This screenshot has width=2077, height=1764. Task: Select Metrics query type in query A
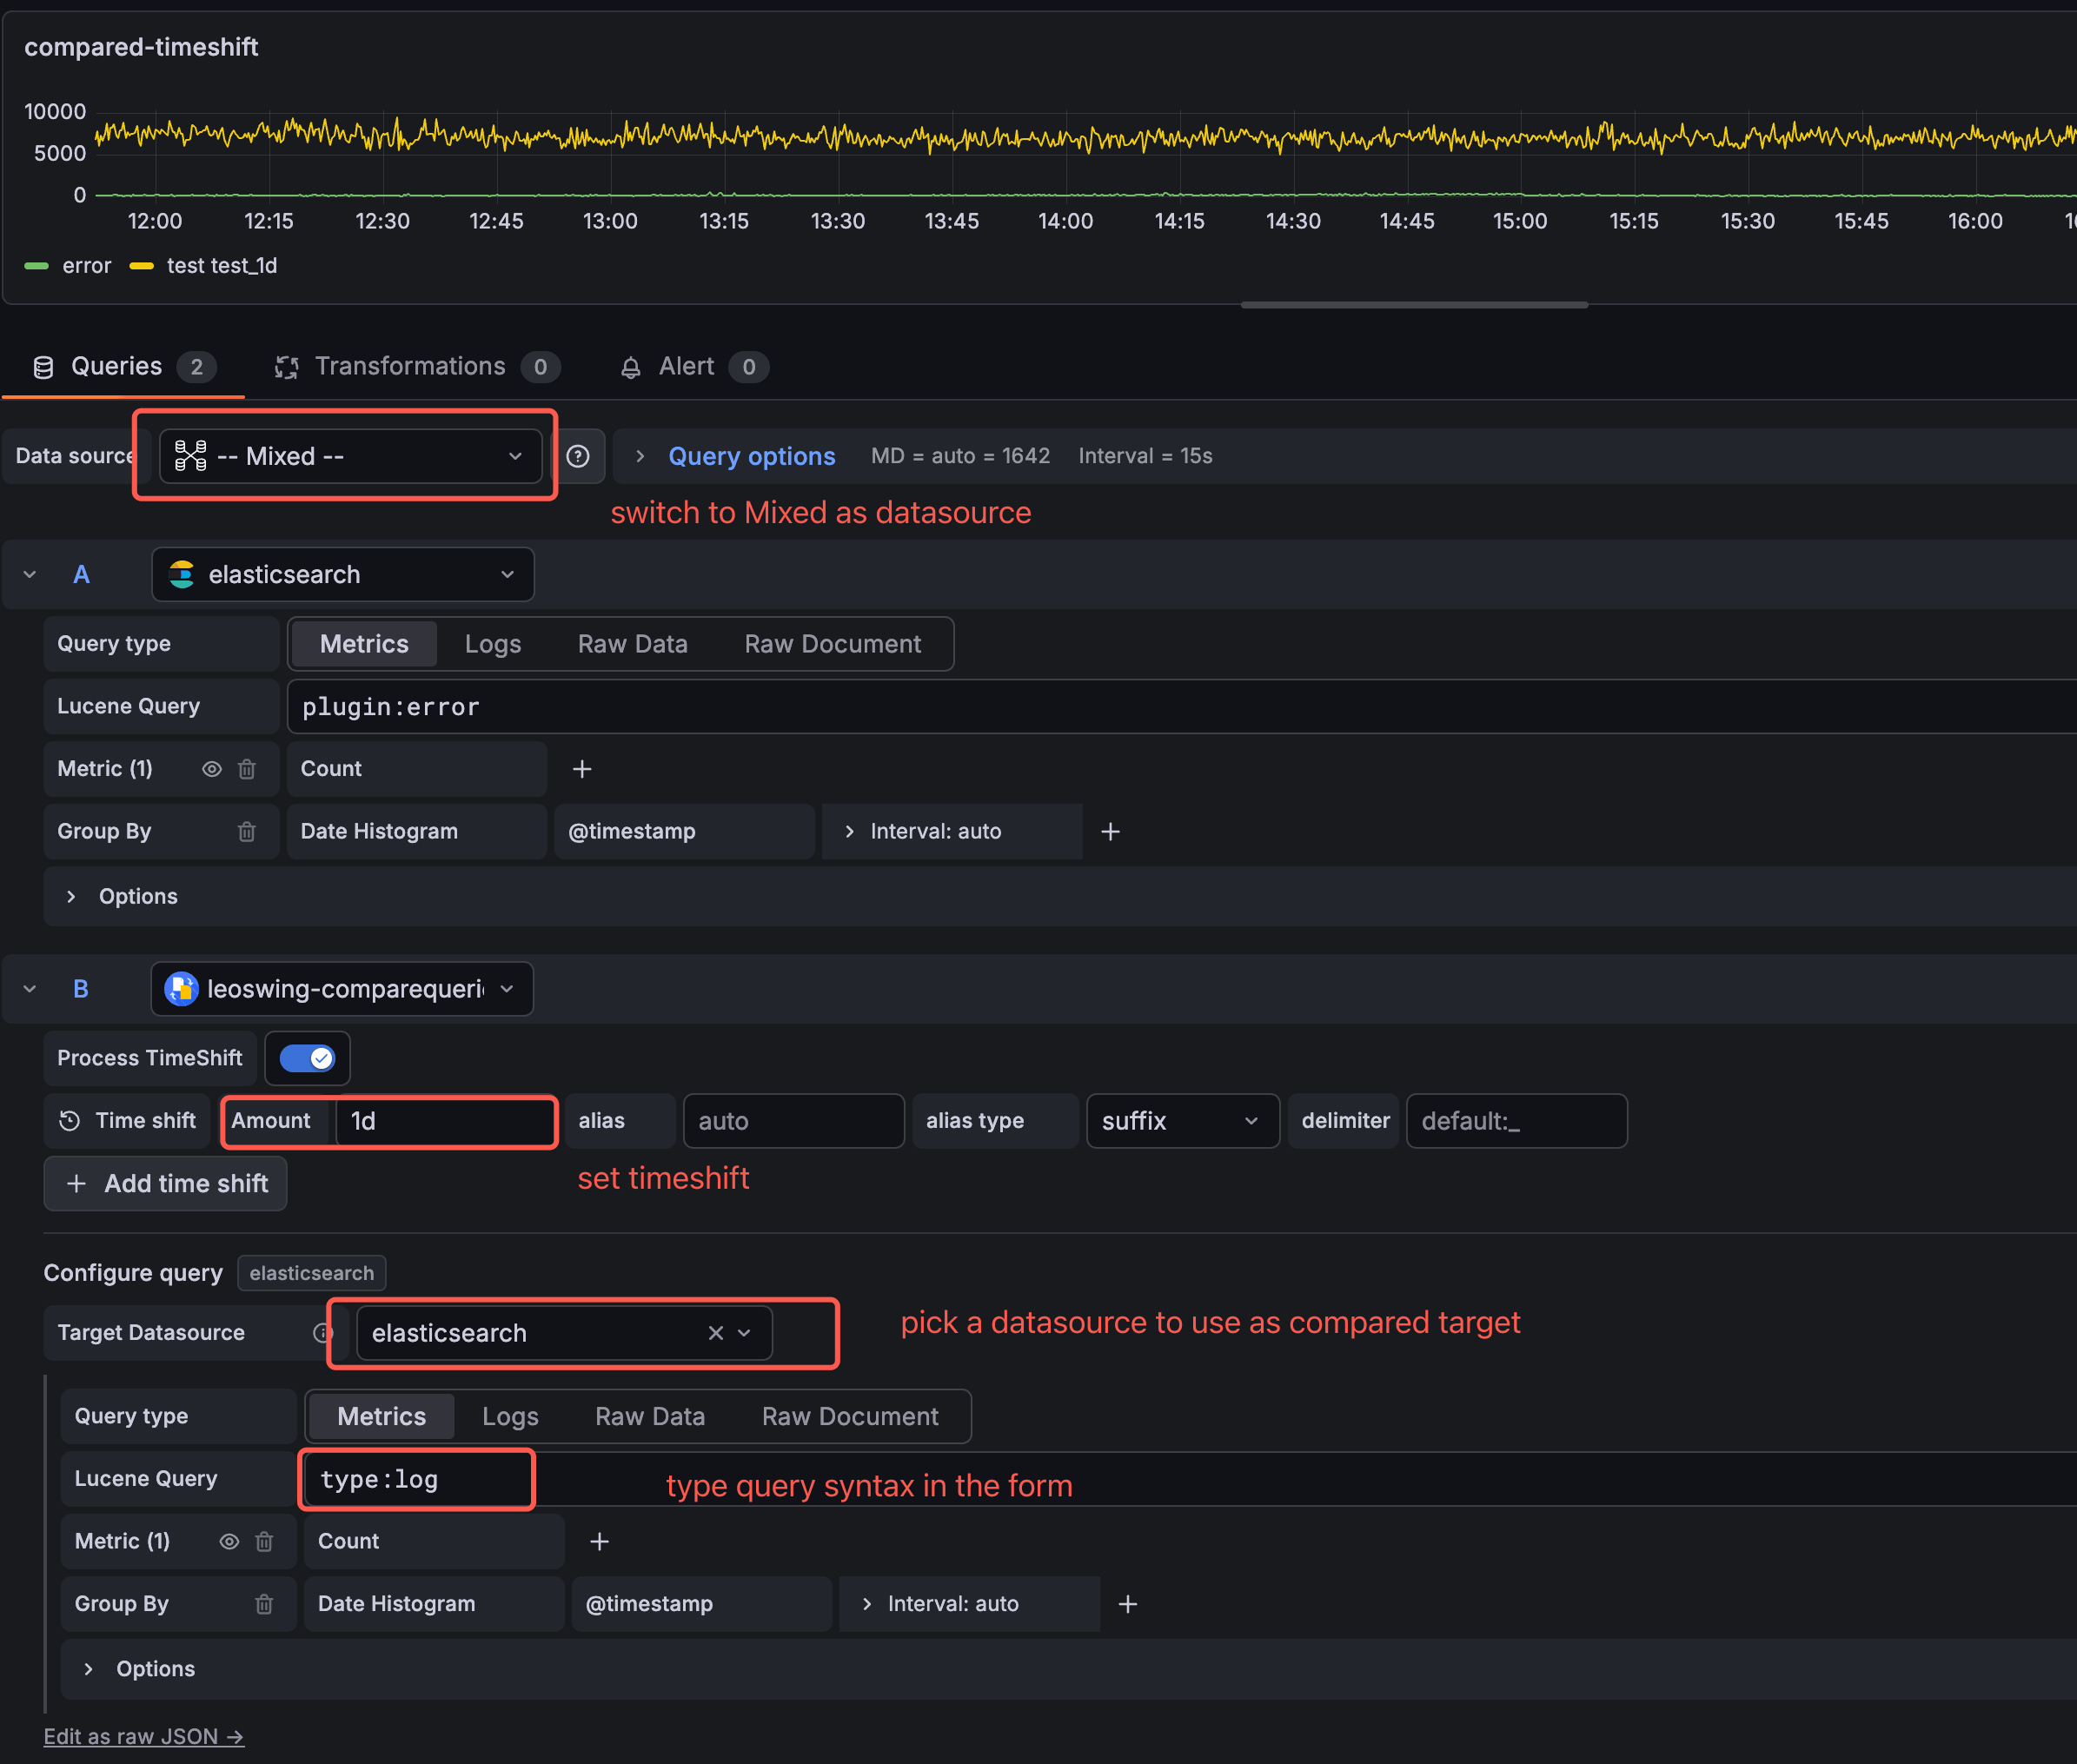364,644
